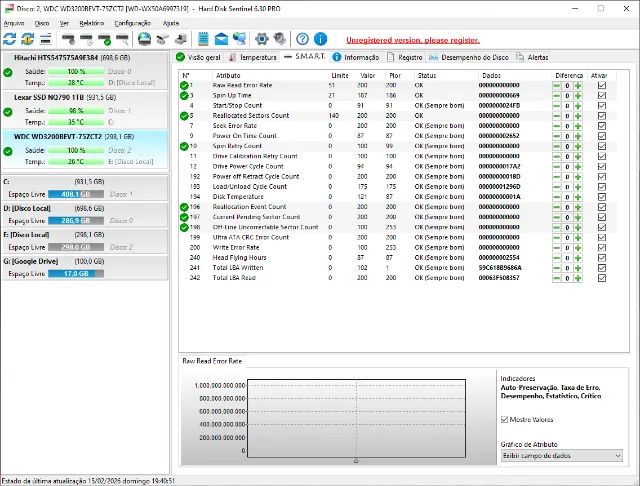Viewport: 640px width, 486px height.
Task: Click the Unregistered version, please register link
Action: [413, 40]
